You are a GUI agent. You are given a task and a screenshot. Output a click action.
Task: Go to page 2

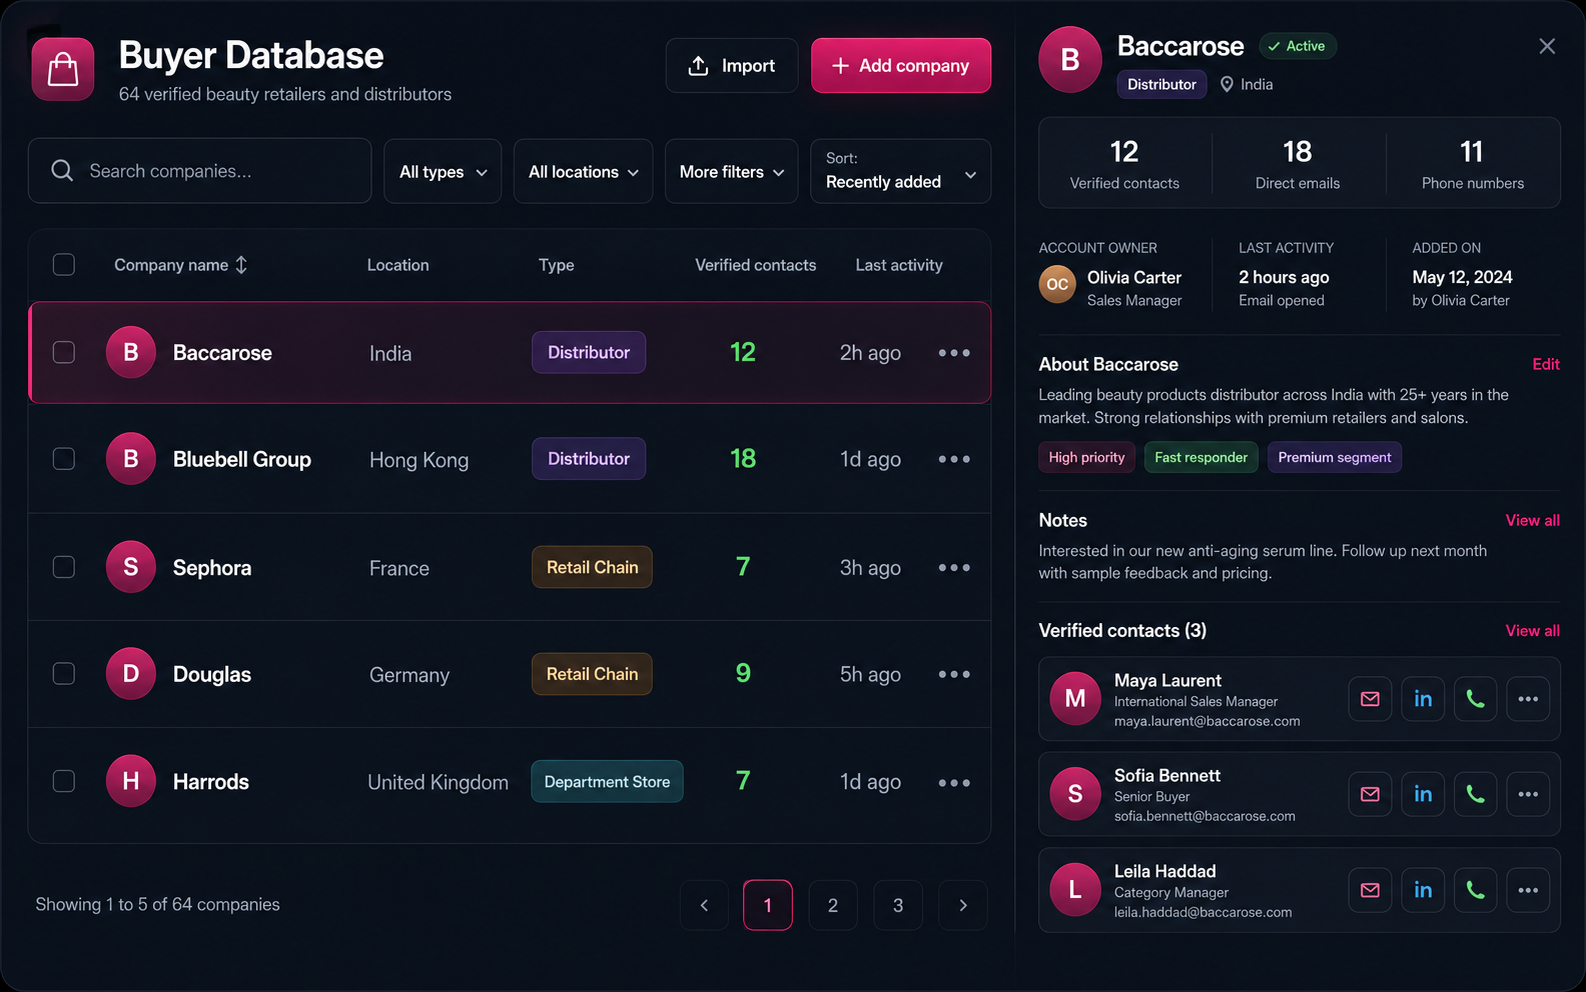pos(833,905)
